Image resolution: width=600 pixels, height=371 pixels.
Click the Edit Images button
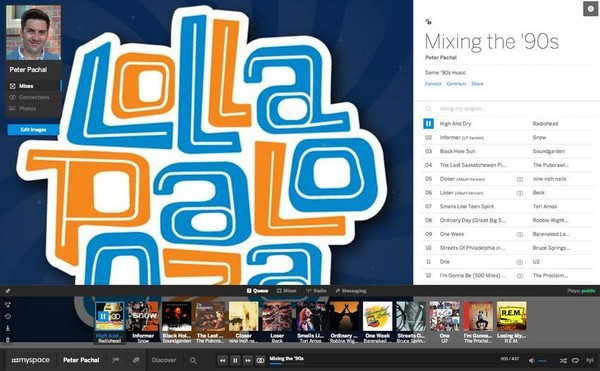coord(33,130)
